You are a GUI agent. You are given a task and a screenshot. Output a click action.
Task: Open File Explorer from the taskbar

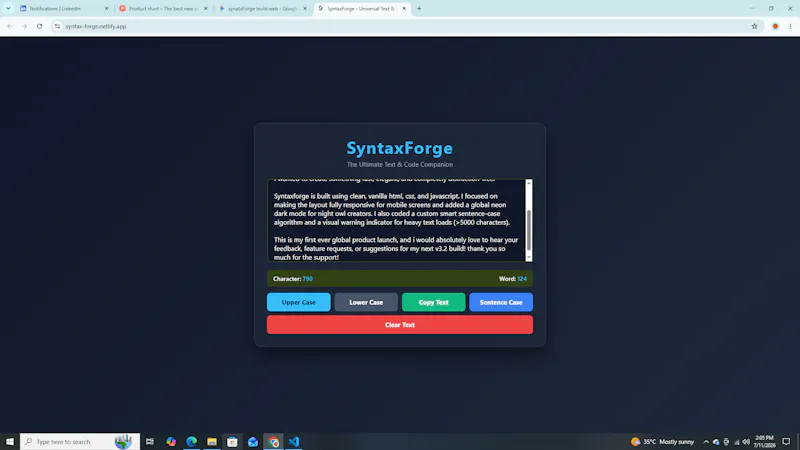pos(212,441)
